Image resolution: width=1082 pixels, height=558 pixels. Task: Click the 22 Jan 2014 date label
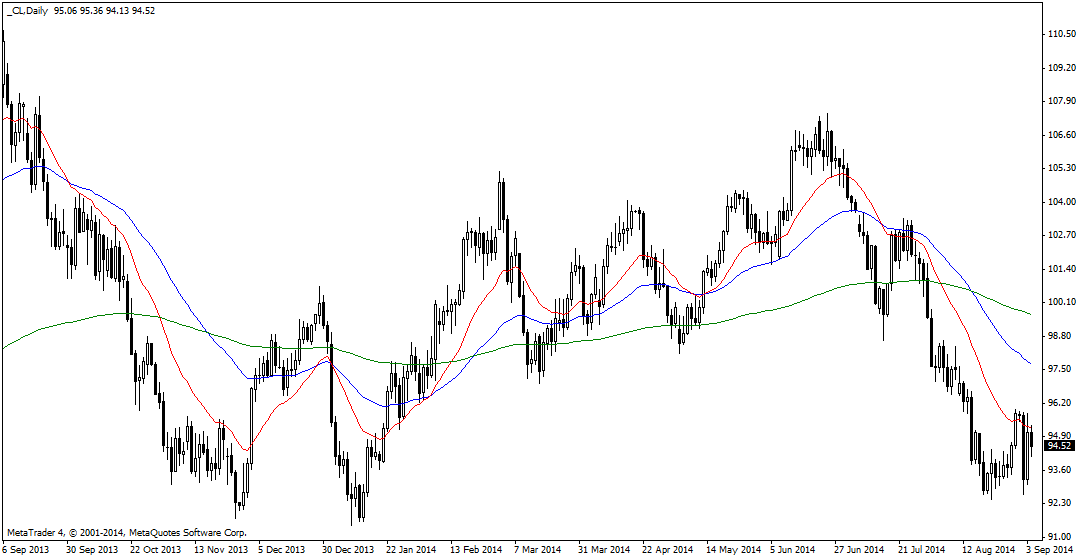click(411, 550)
